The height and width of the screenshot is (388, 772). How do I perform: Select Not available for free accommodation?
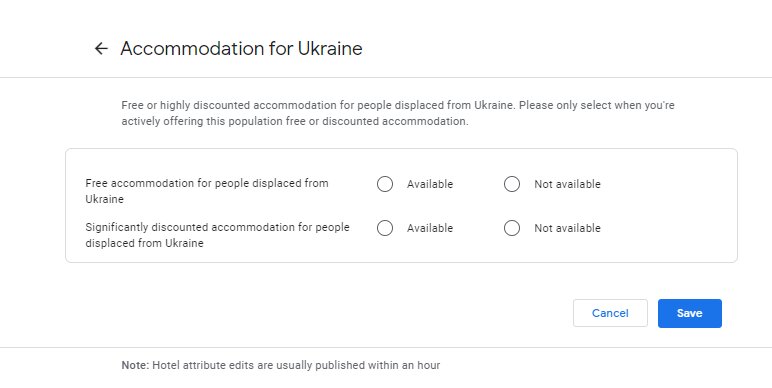click(x=512, y=184)
